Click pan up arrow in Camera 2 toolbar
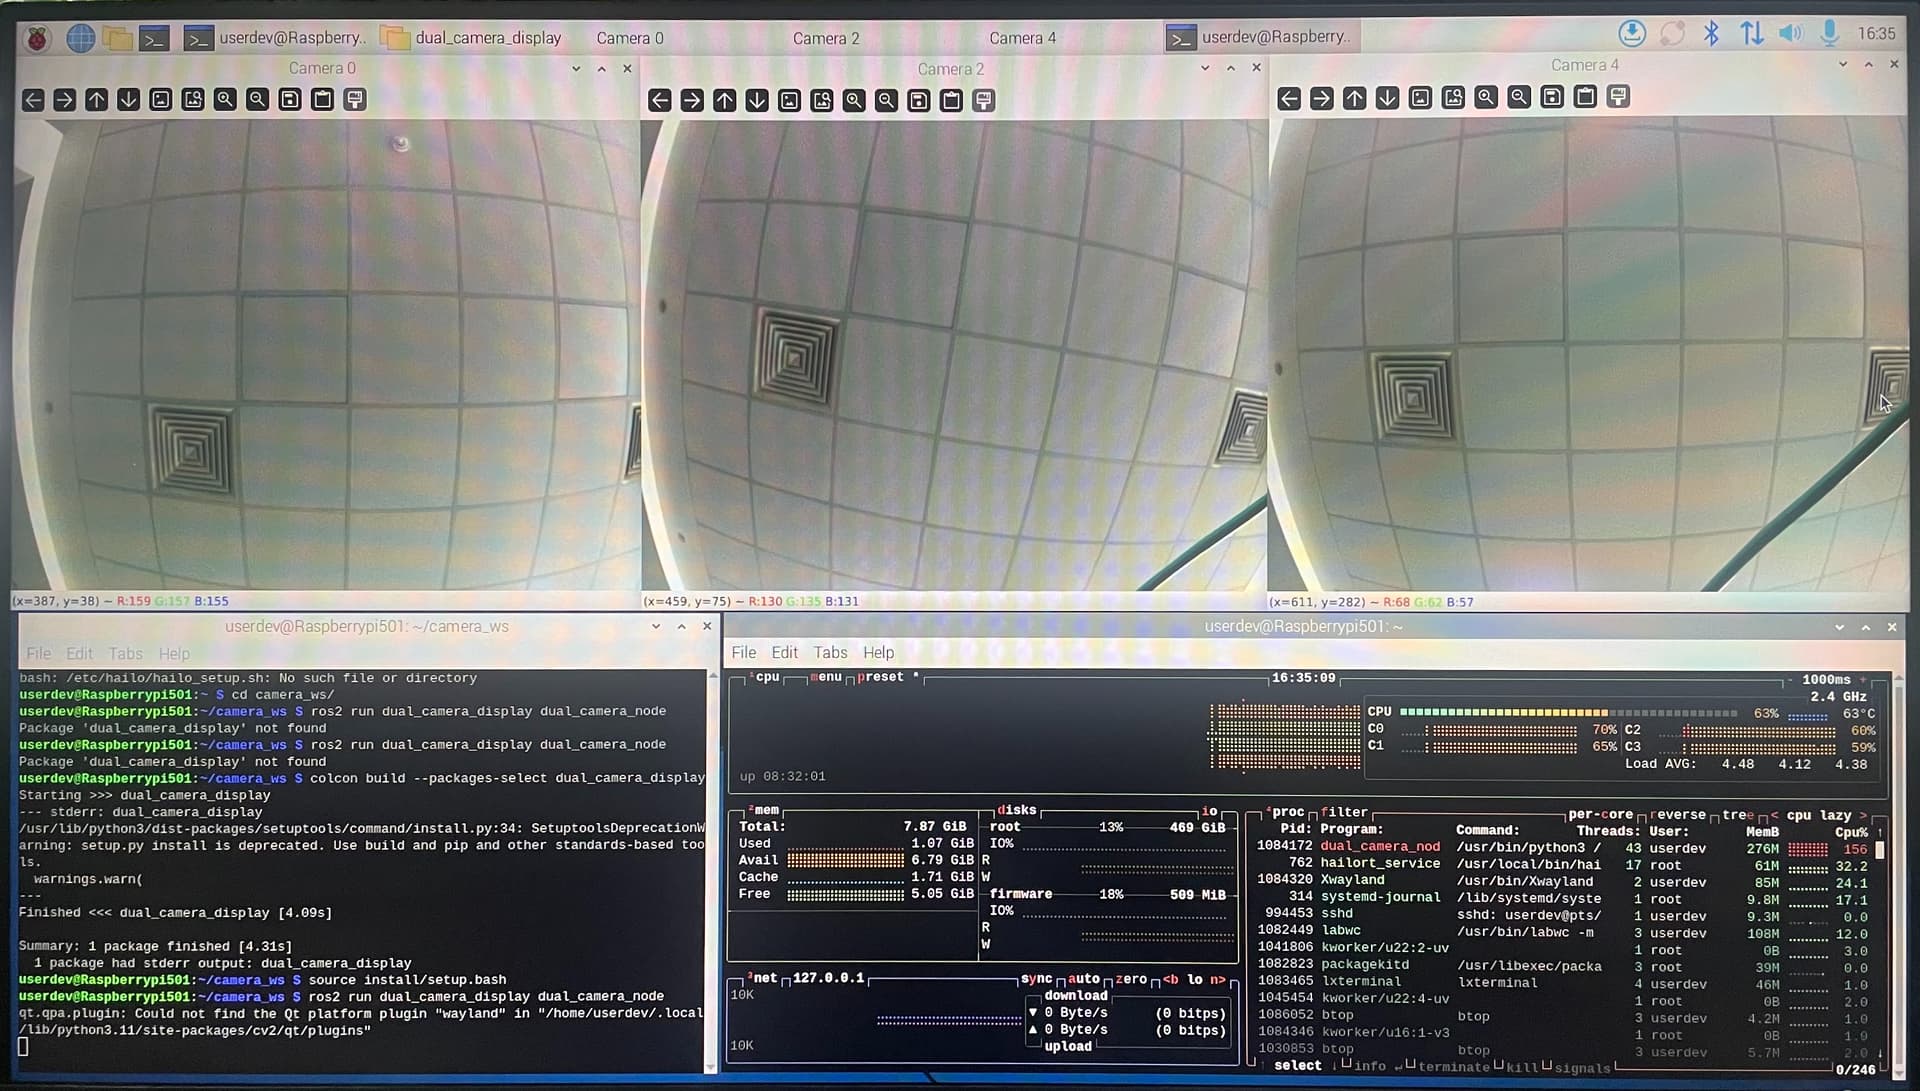The image size is (1920, 1091). tap(725, 101)
